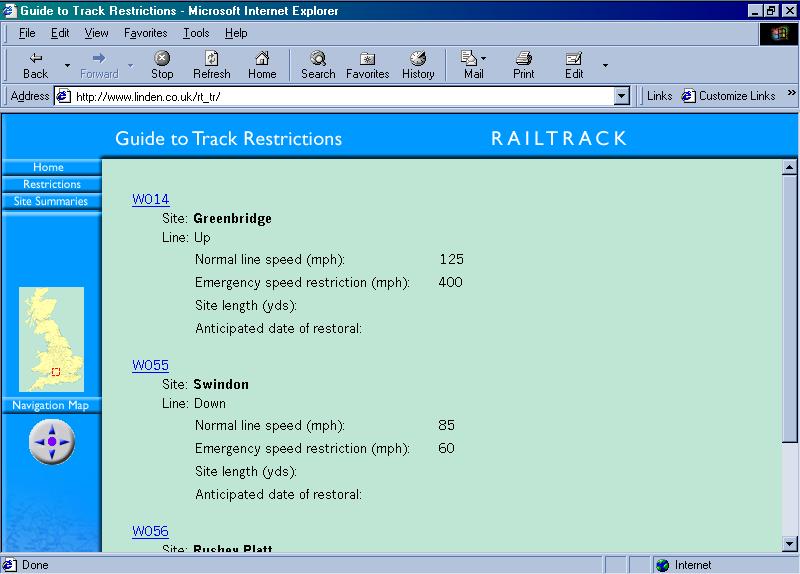
Task: Click the UK map thumbnail
Action: click(x=52, y=339)
